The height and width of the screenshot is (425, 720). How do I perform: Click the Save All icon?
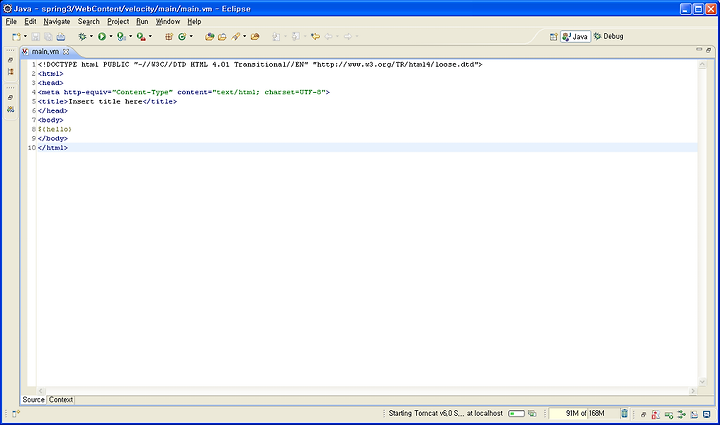coord(48,37)
